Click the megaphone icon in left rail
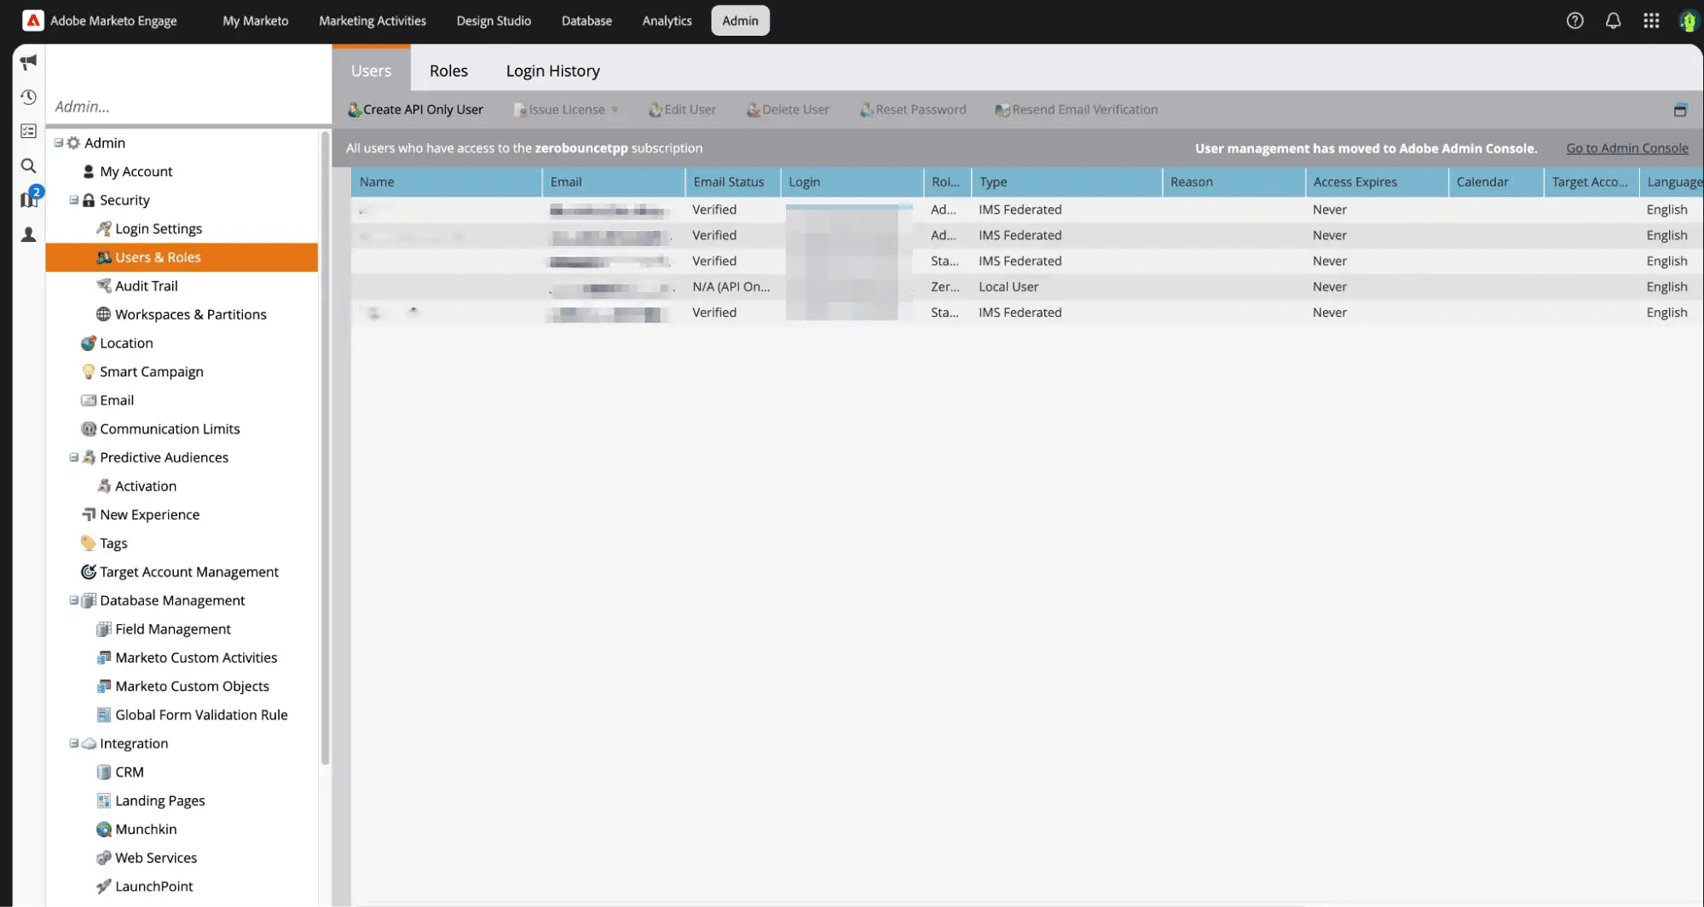The image size is (1704, 907). (28, 62)
